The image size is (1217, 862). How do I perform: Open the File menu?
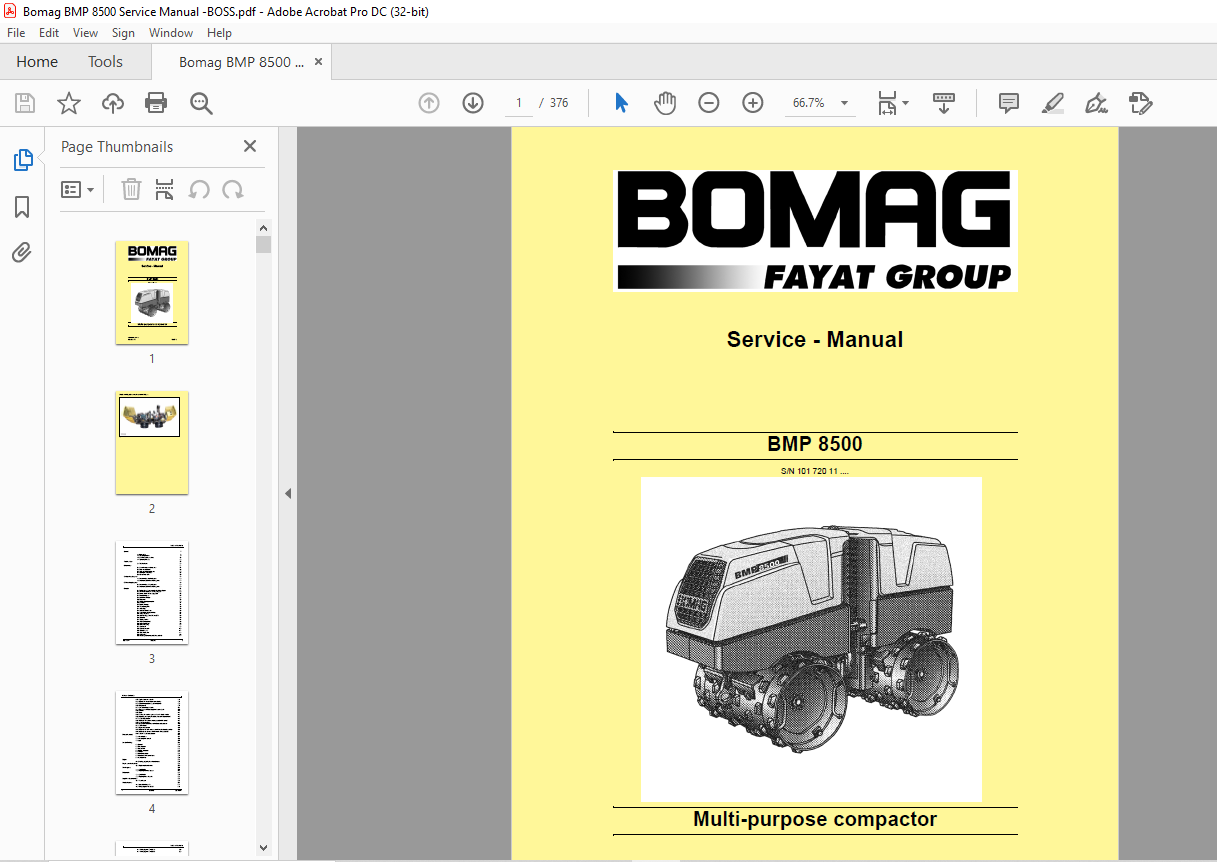coord(16,33)
